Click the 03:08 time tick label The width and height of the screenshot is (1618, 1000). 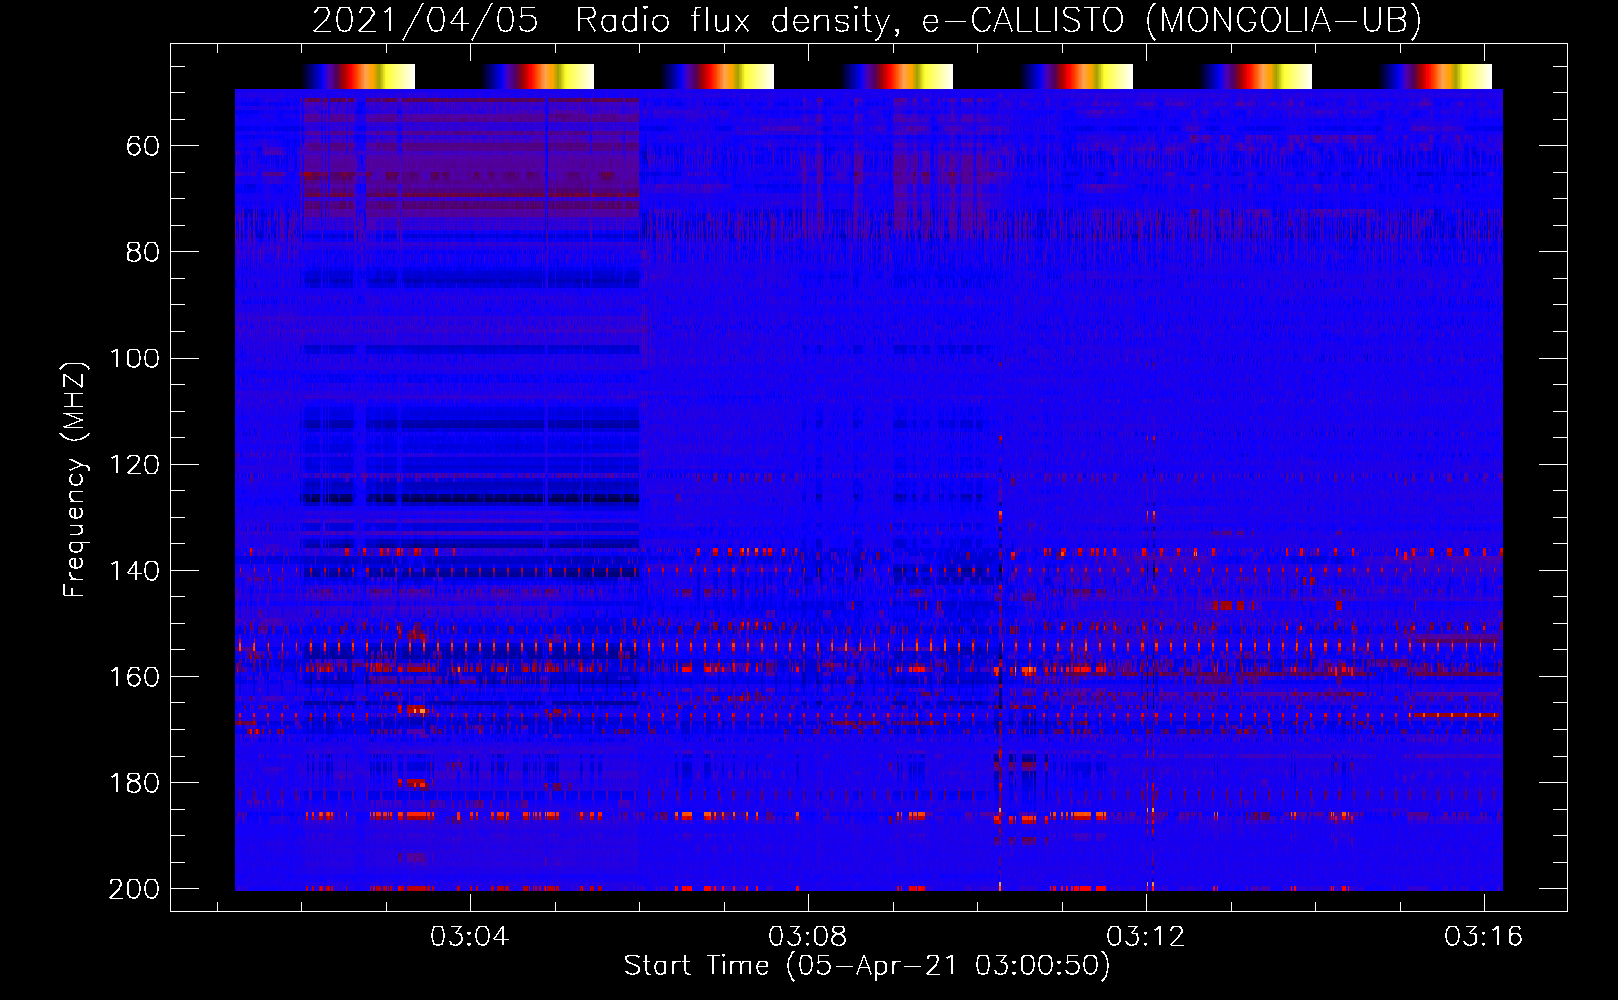pyautogui.click(x=807, y=936)
